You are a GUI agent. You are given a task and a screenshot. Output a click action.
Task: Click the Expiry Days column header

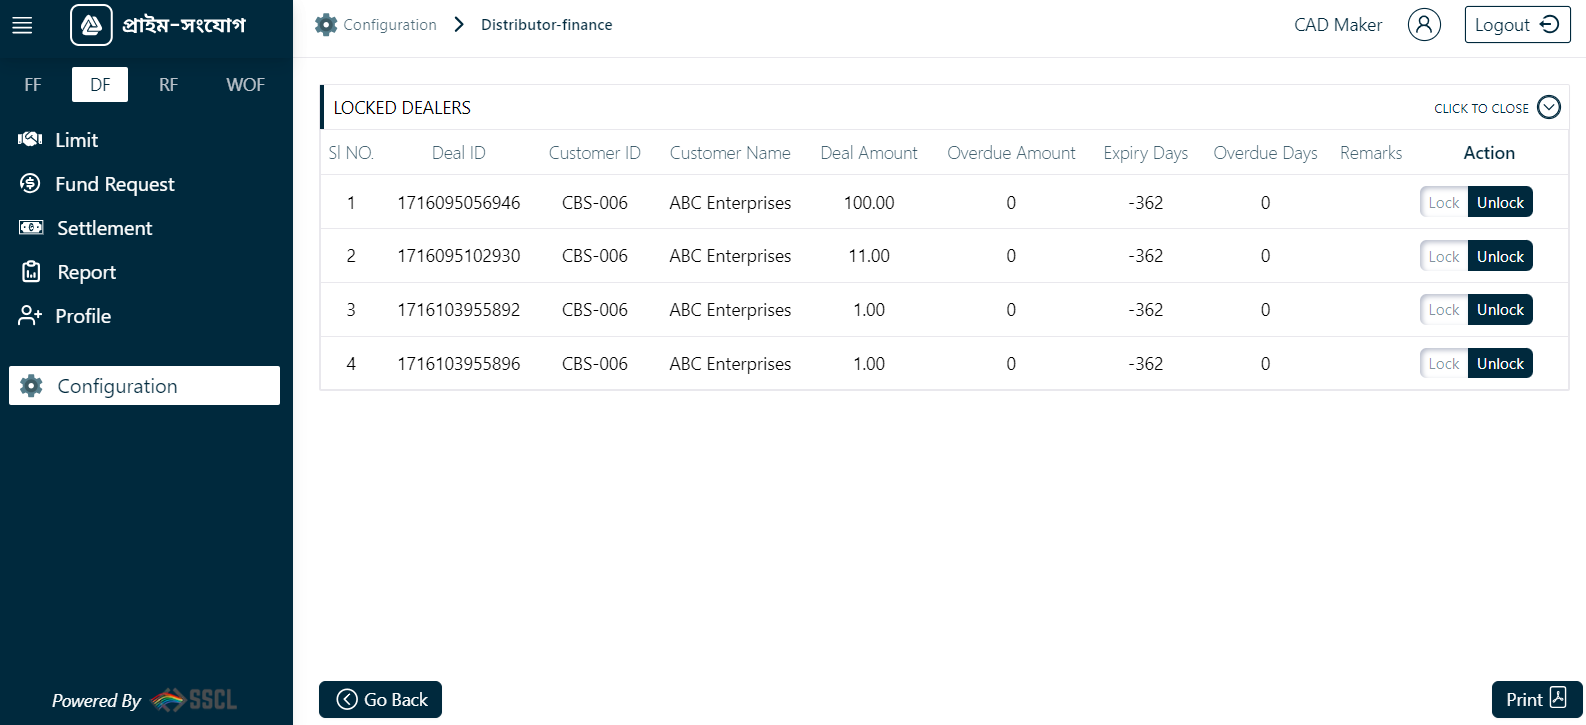coord(1146,153)
